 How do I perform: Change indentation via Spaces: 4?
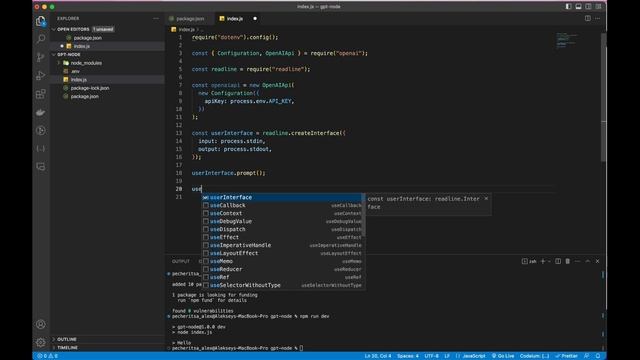407,356
